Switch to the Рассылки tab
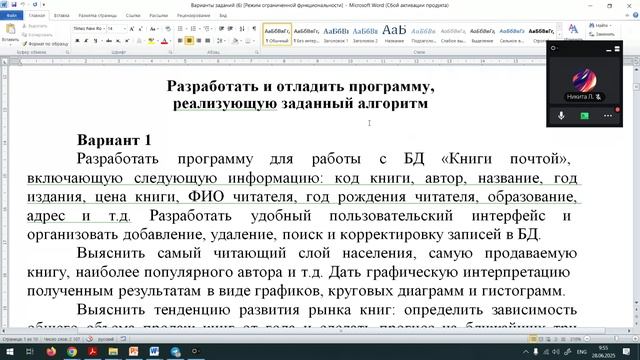 coord(159,16)
